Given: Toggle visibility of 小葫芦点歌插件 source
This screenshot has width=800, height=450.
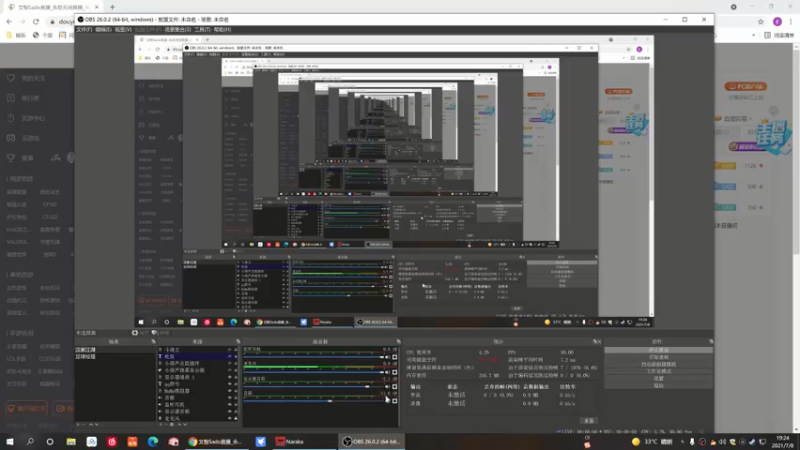Looking at the screenshot, I should click(x=230, y=363).
